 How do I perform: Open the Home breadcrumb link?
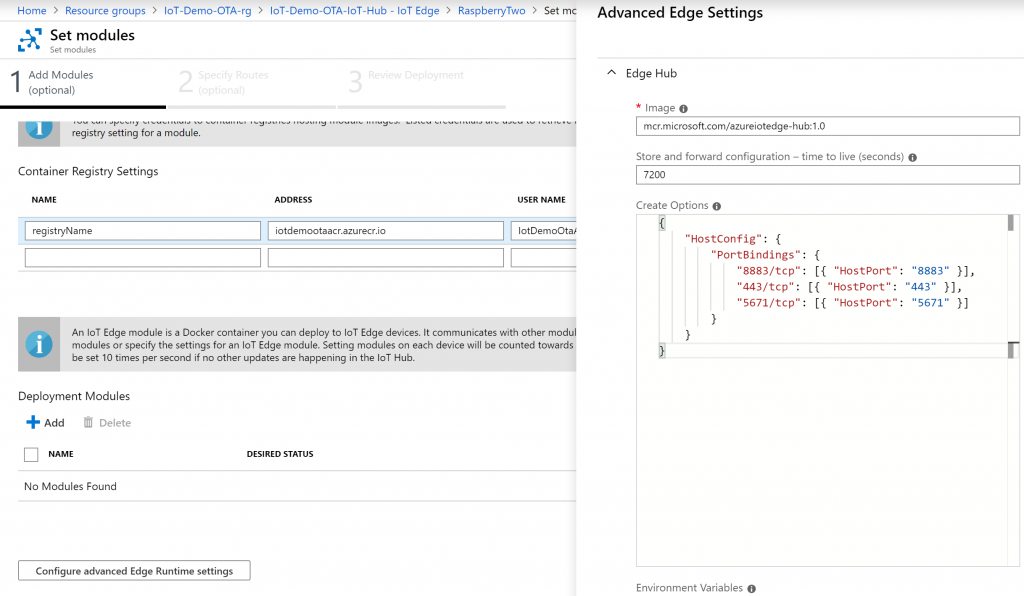pos(32,10)
